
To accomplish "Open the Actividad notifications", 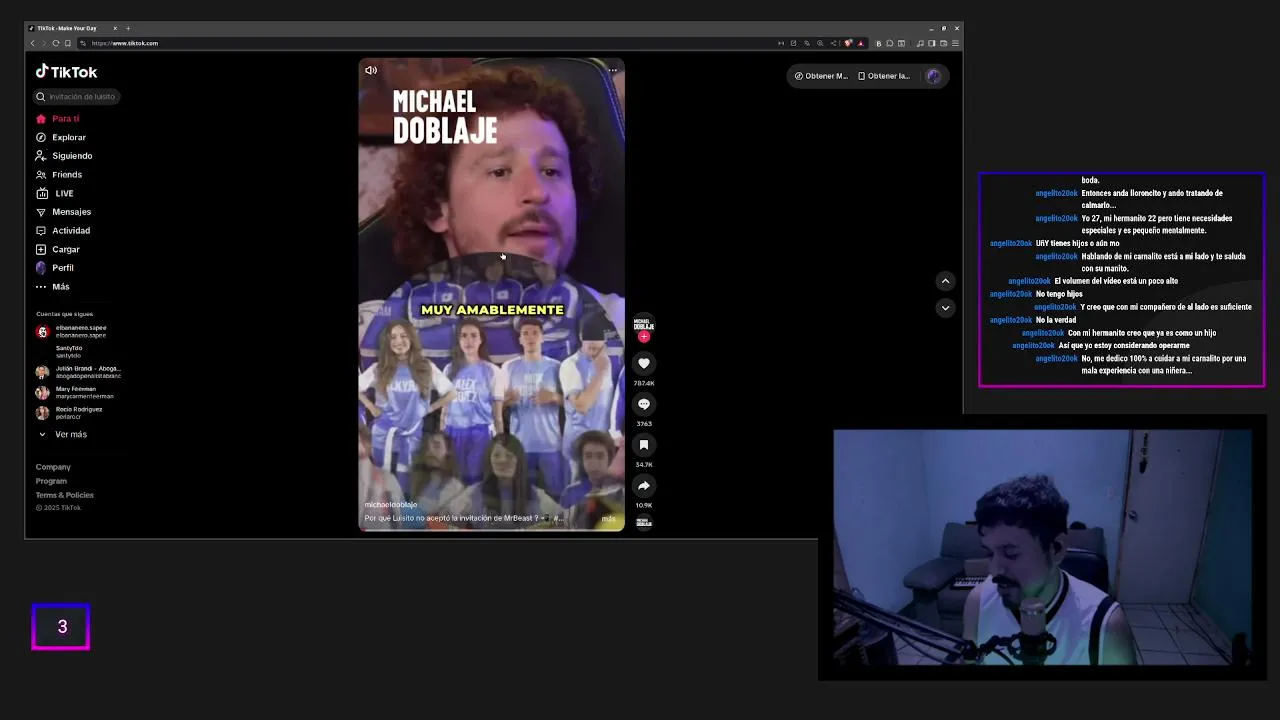I will coord(63,231).
